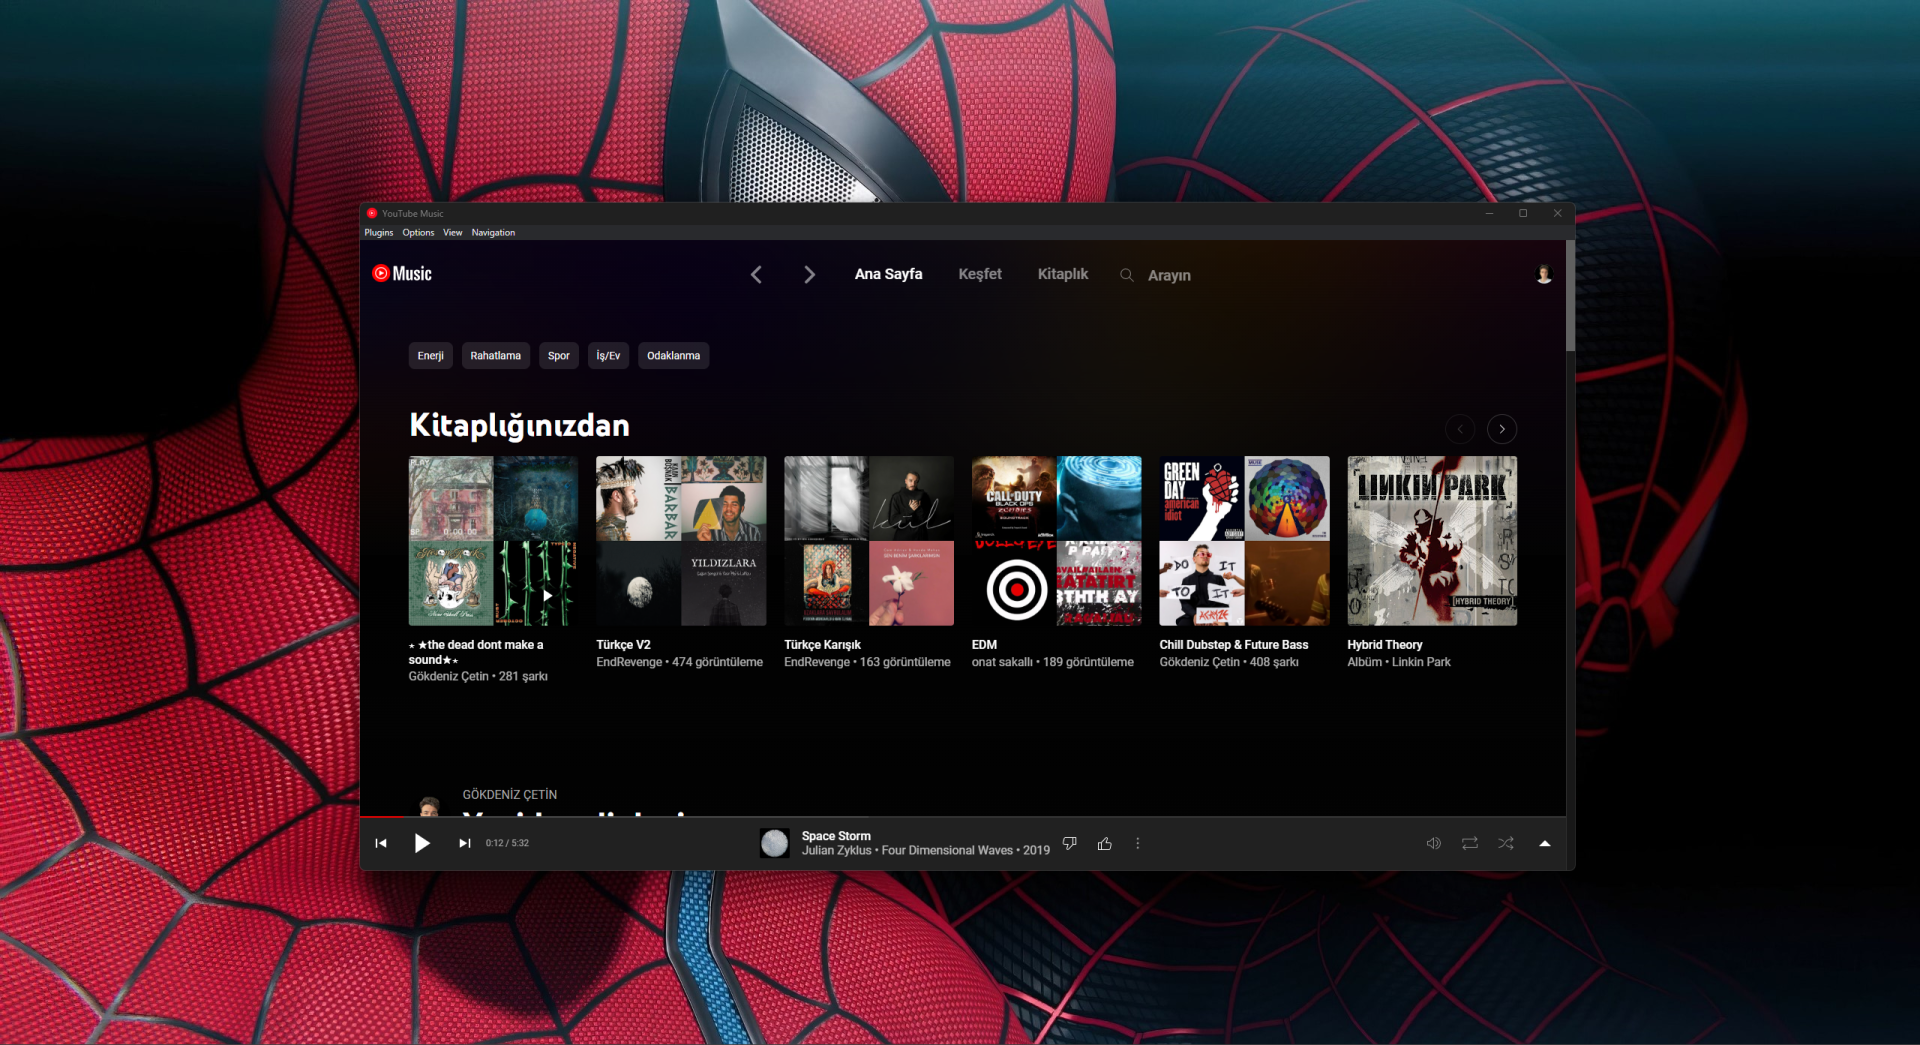Show previous items in Kitaplığınızdan carousel
This screenshot has height=1045, width=1920.
tap(1460, 429)
